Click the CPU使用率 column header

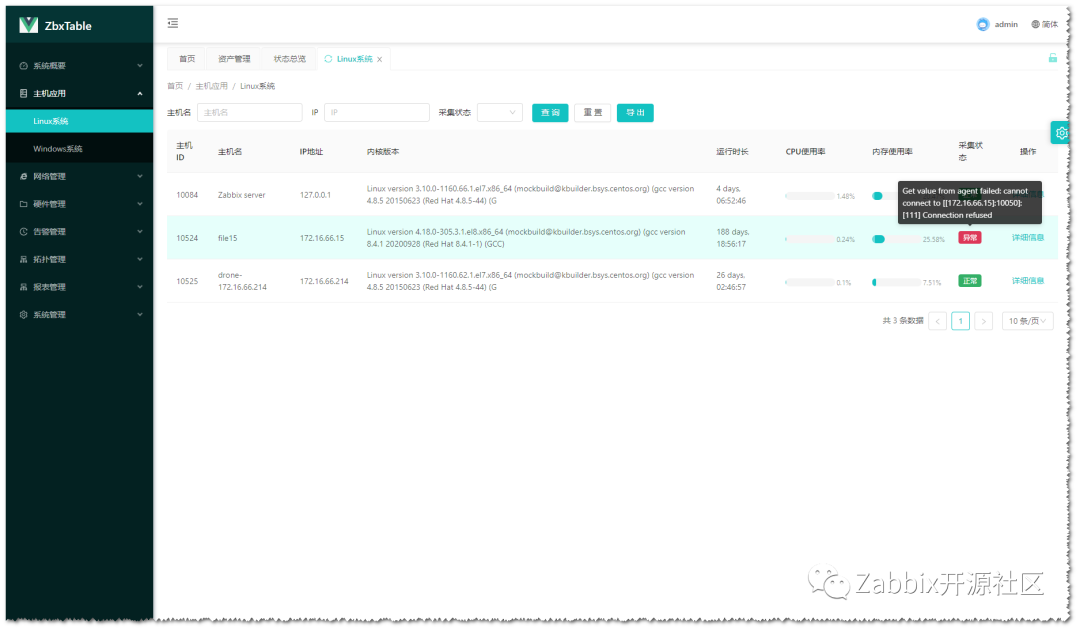pos(805,152)
